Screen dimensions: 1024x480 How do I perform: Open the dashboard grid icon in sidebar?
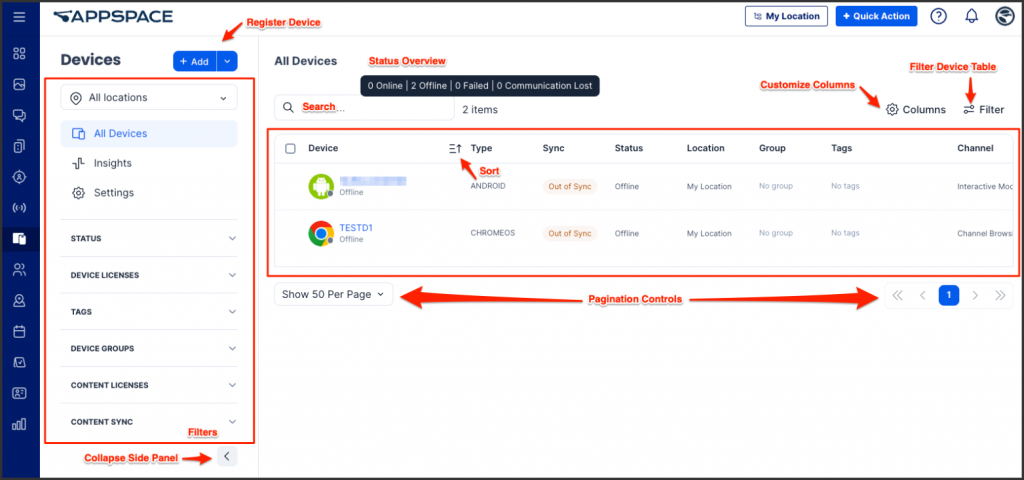pos(19,54)
